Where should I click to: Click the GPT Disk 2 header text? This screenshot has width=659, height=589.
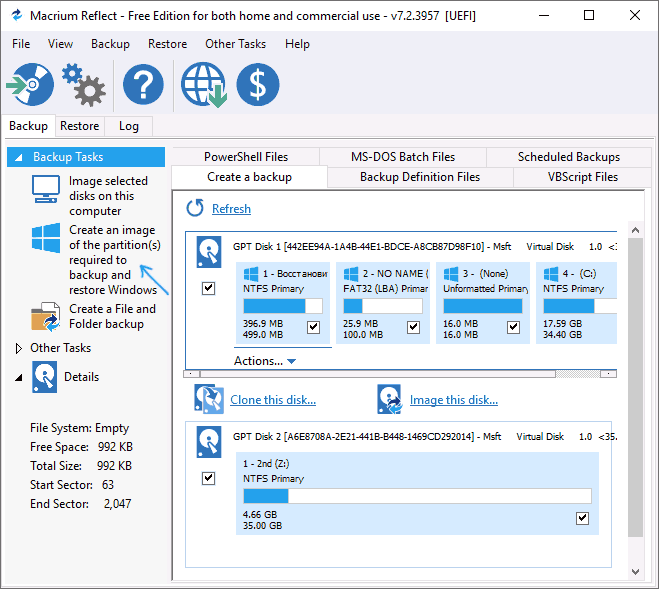pos(425,437)
